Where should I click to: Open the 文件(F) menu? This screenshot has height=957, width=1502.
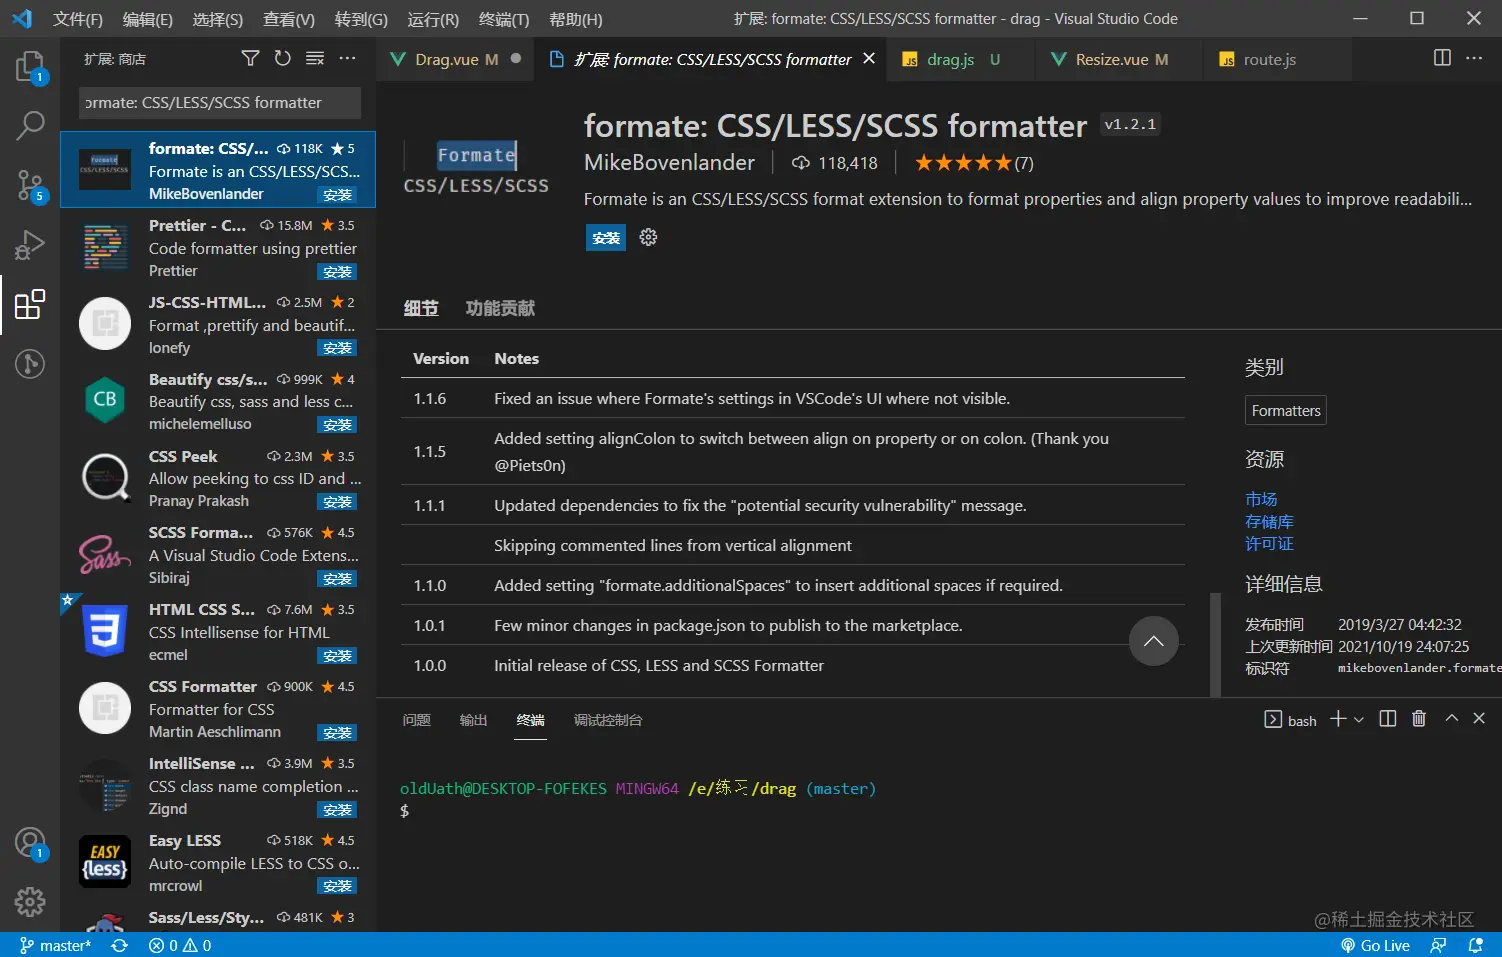click(x=78, y=19)
